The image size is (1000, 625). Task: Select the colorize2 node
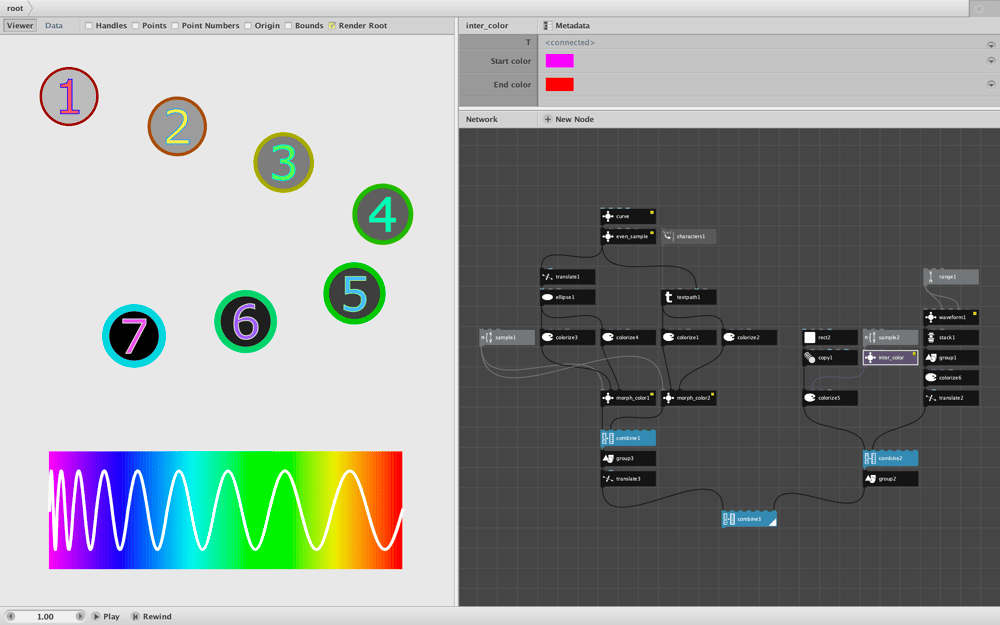click(x=749, y=337)
